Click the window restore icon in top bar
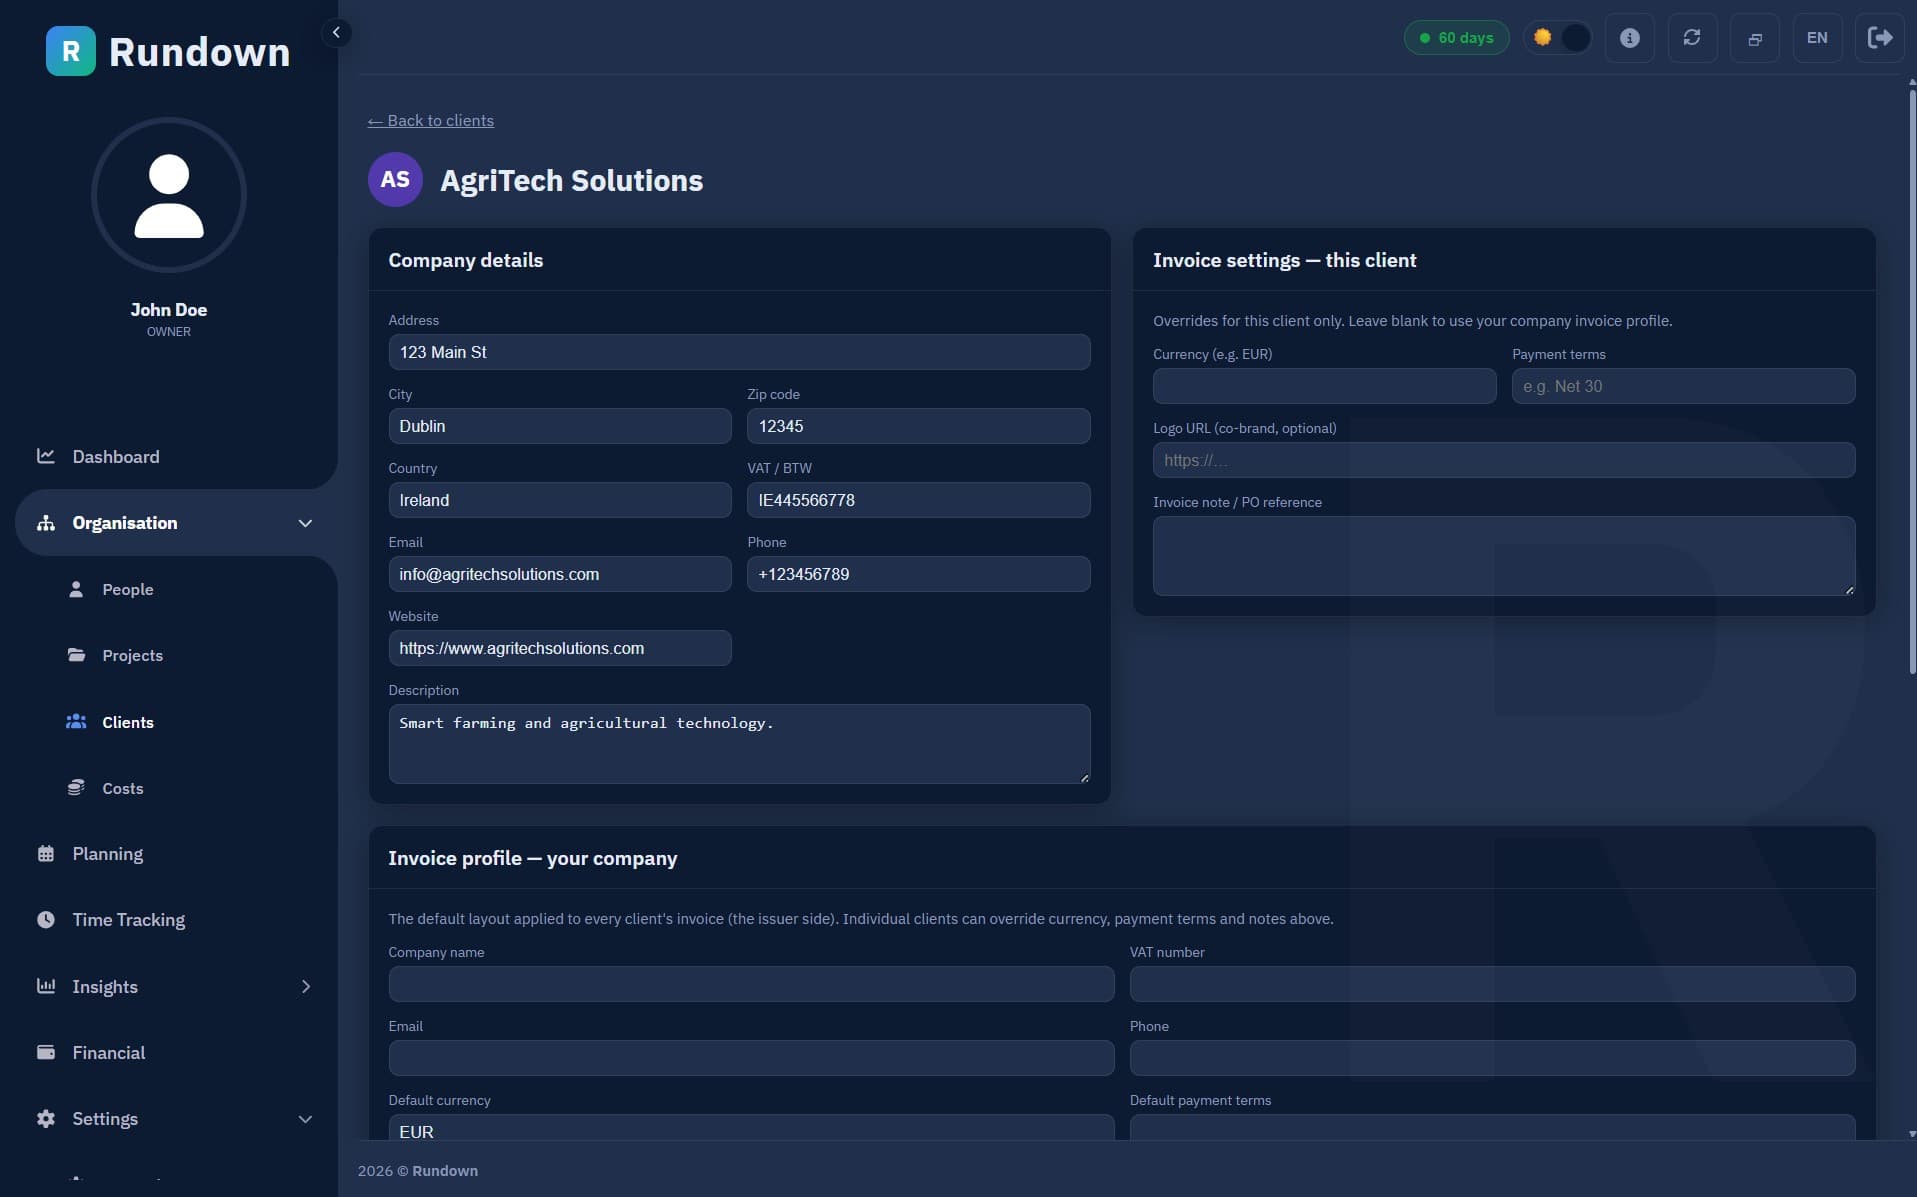This screenshot has height=1197, width=1917. pos(1755,38)
